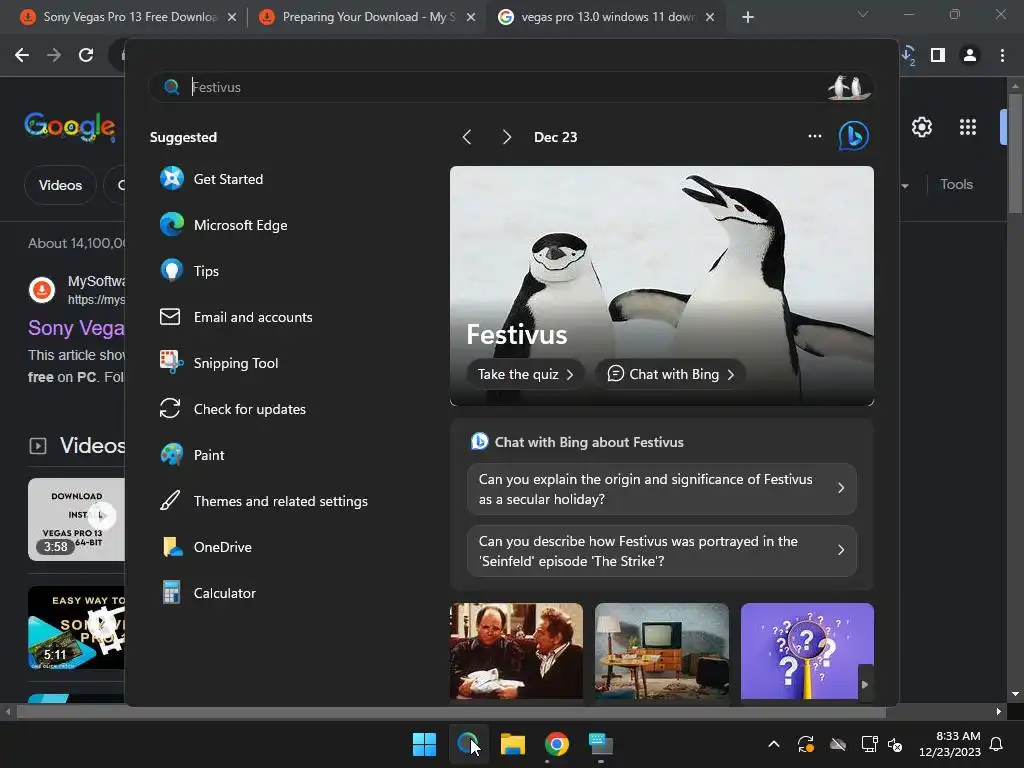
Task: Select Videos filter chip on Google
Action: tap(60, 185)
